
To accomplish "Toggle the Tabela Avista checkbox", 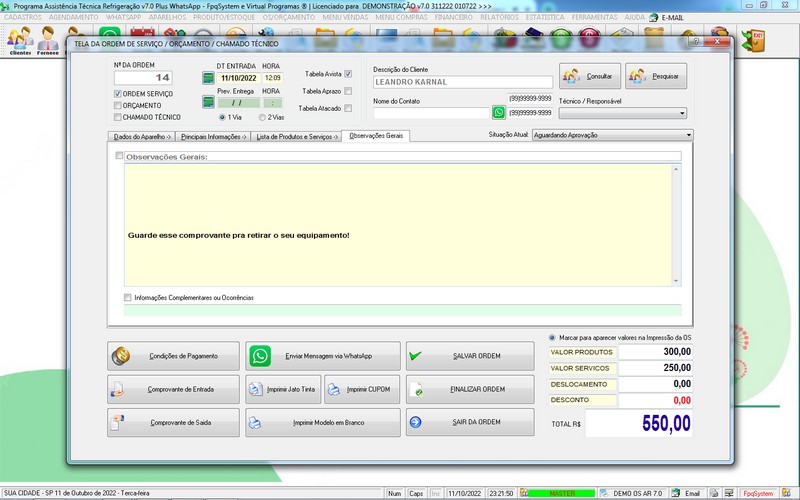I will tap(348, 74).
